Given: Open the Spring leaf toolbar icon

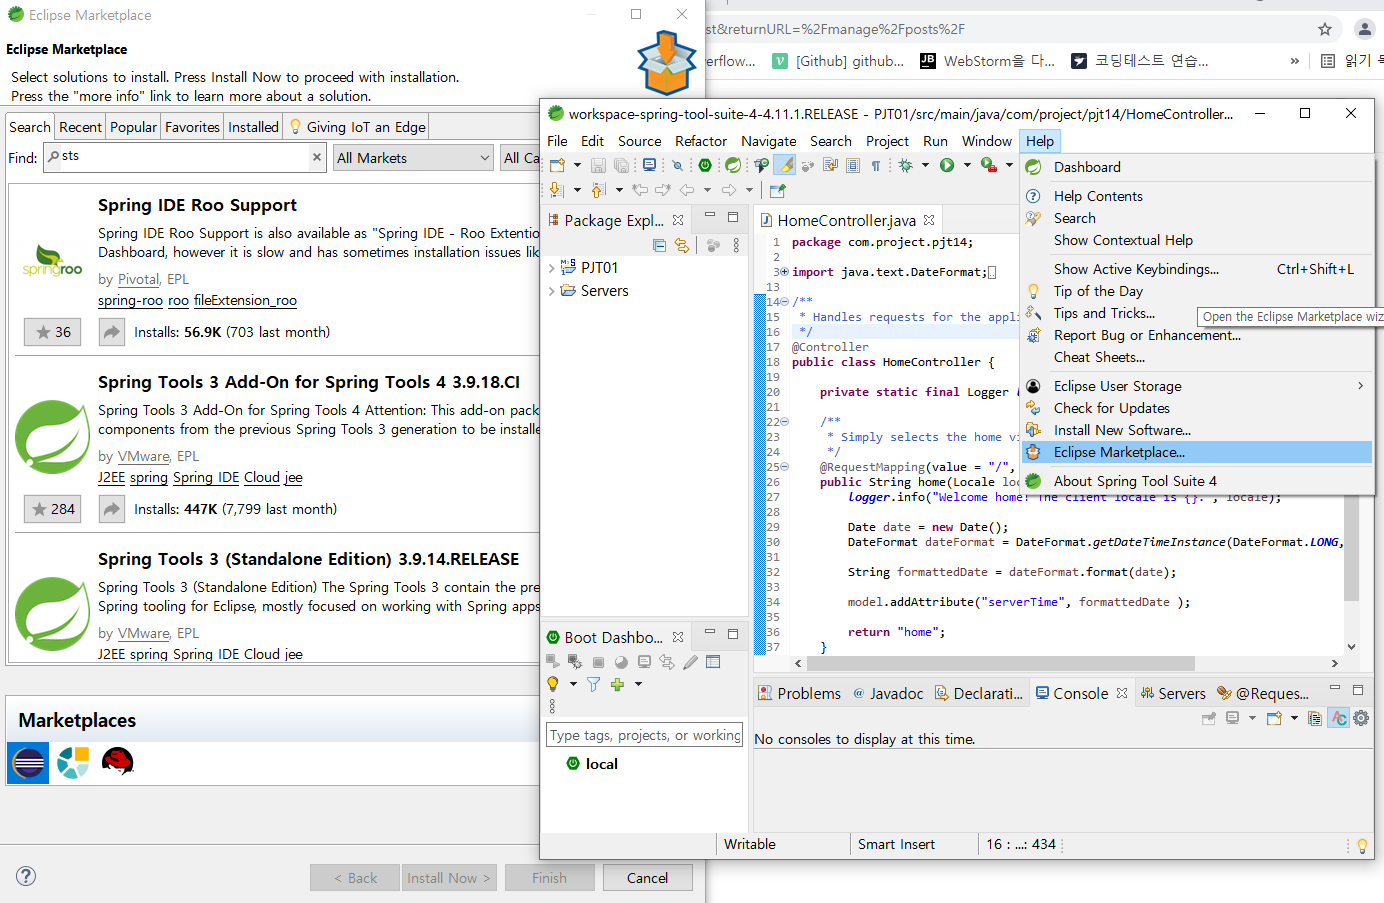Looking at the screenshot, I should (x=733, y=165).
